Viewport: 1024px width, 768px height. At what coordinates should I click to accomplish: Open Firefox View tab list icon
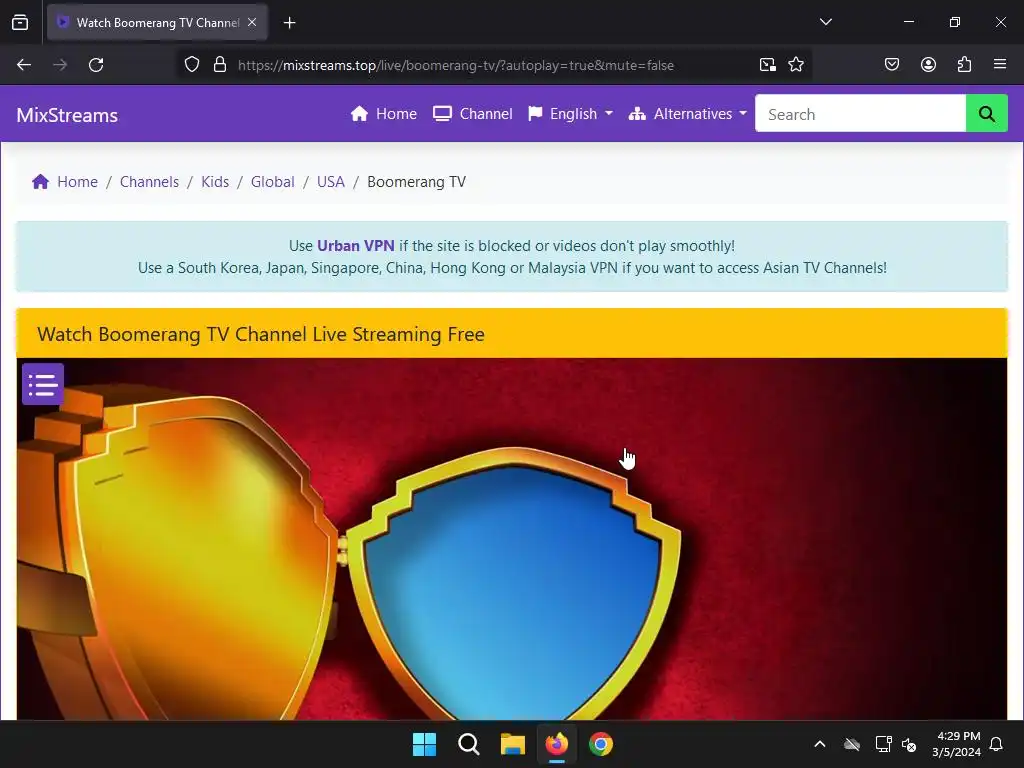20,22
